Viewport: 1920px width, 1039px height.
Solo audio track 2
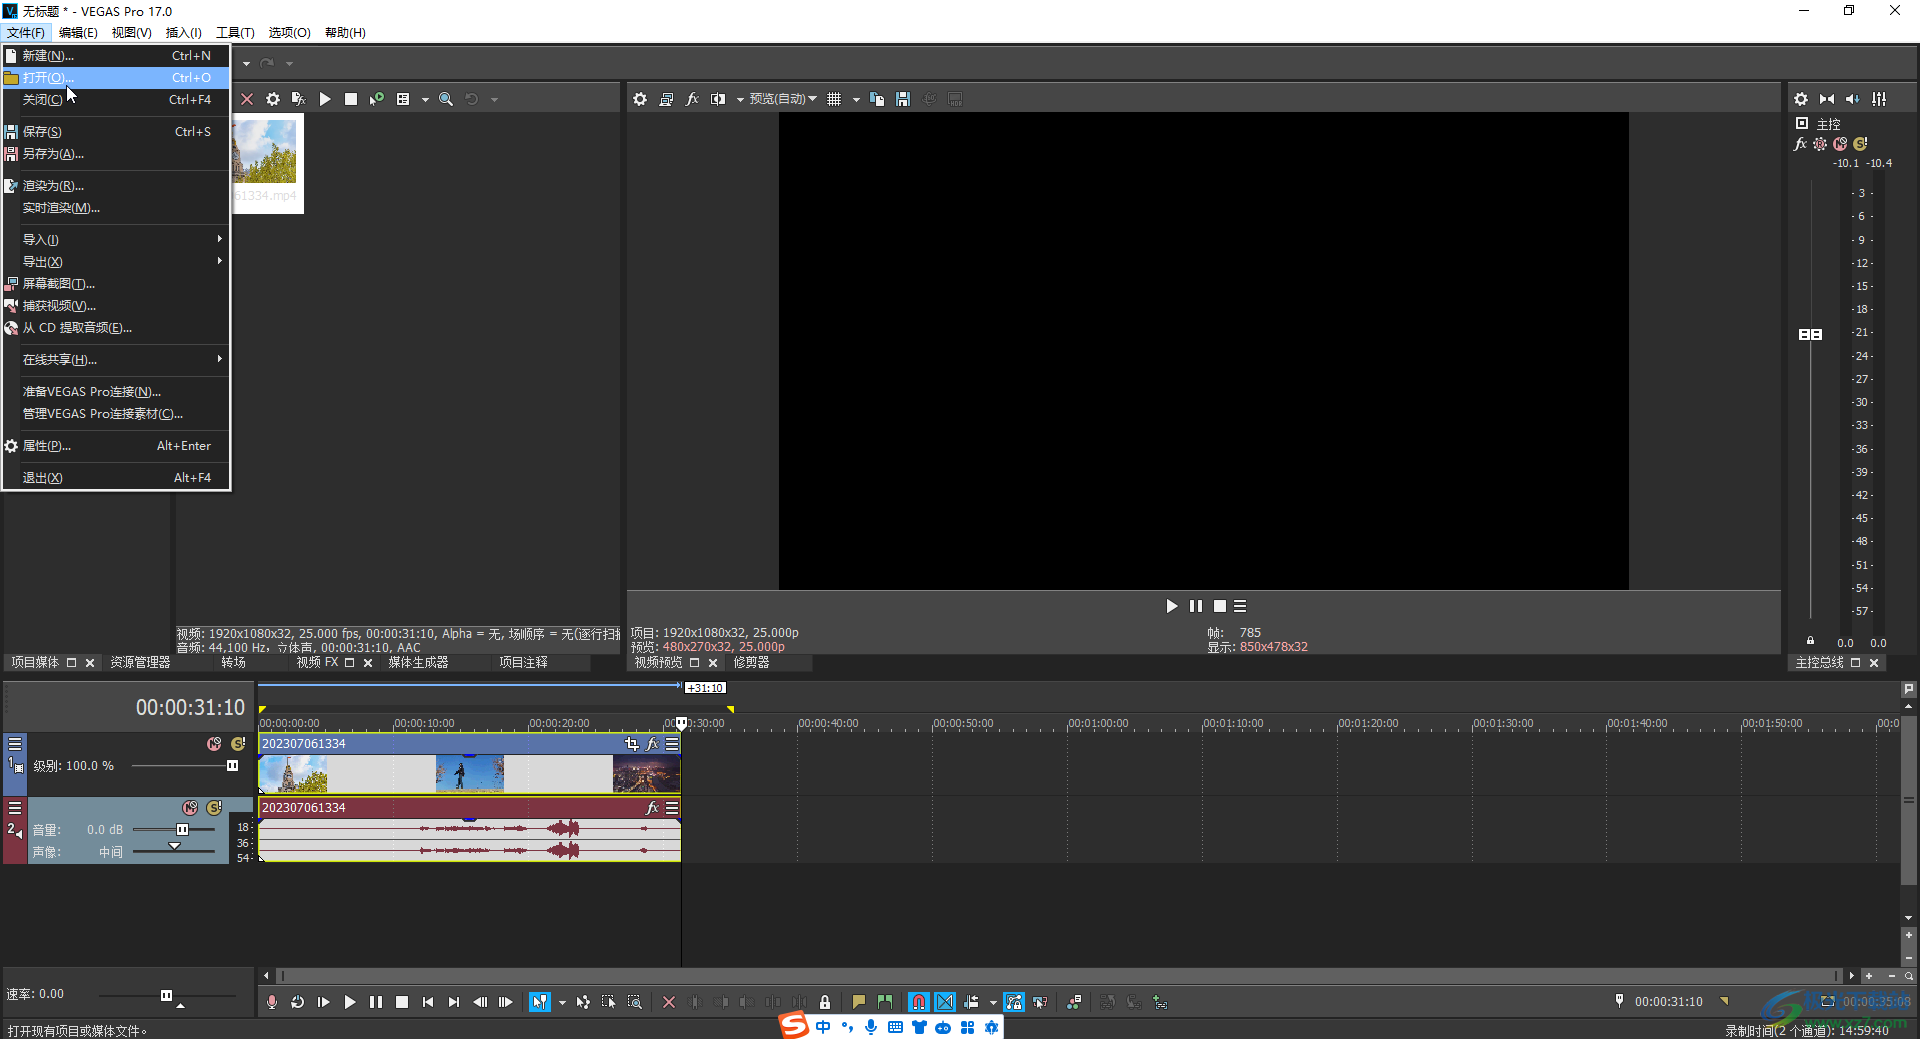pyautogui.click(x=214, y=808)
